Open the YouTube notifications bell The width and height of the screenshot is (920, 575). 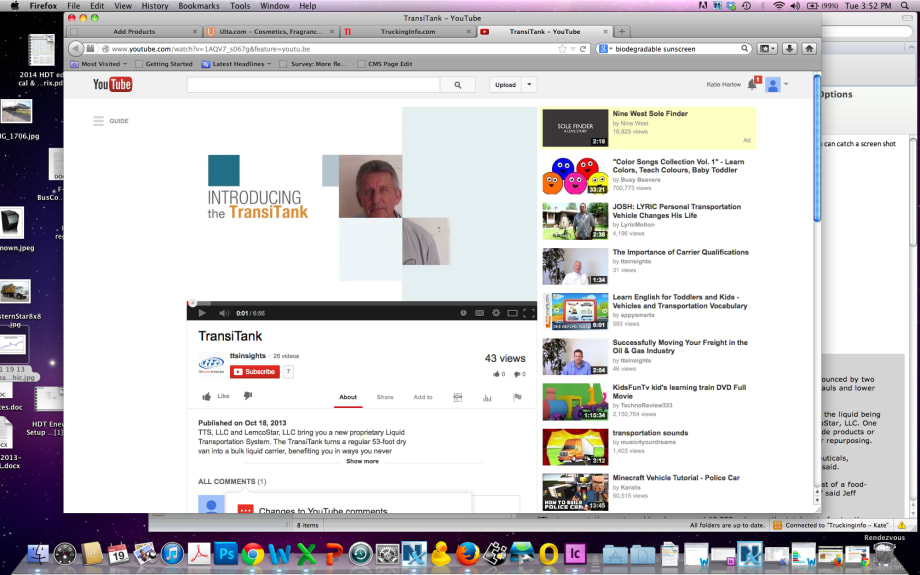(x=752, y=85)
